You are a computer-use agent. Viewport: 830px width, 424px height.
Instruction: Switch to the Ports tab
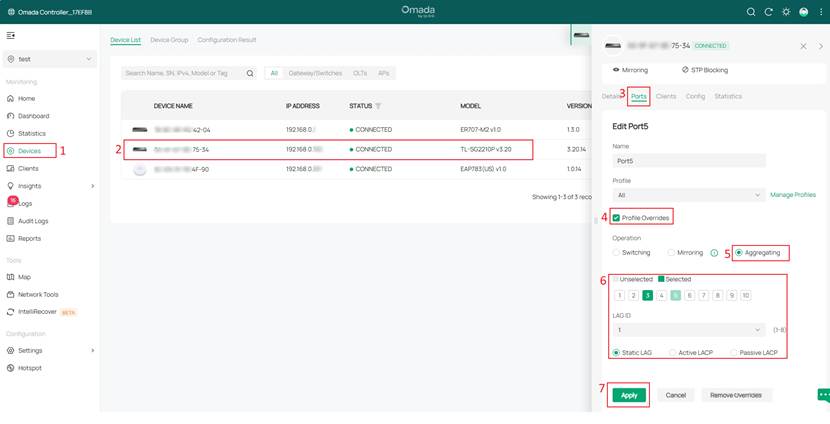638,96
